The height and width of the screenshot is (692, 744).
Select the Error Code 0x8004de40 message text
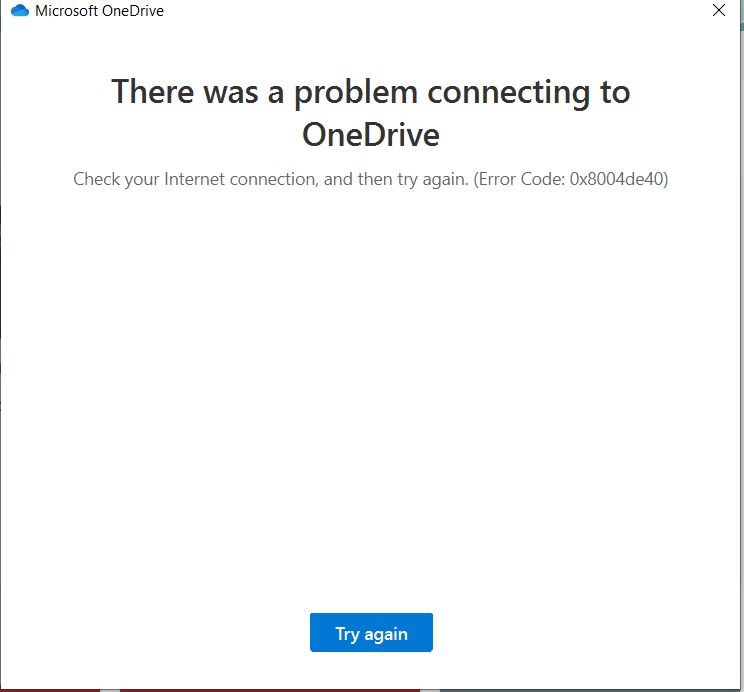(x=371, y=179)
